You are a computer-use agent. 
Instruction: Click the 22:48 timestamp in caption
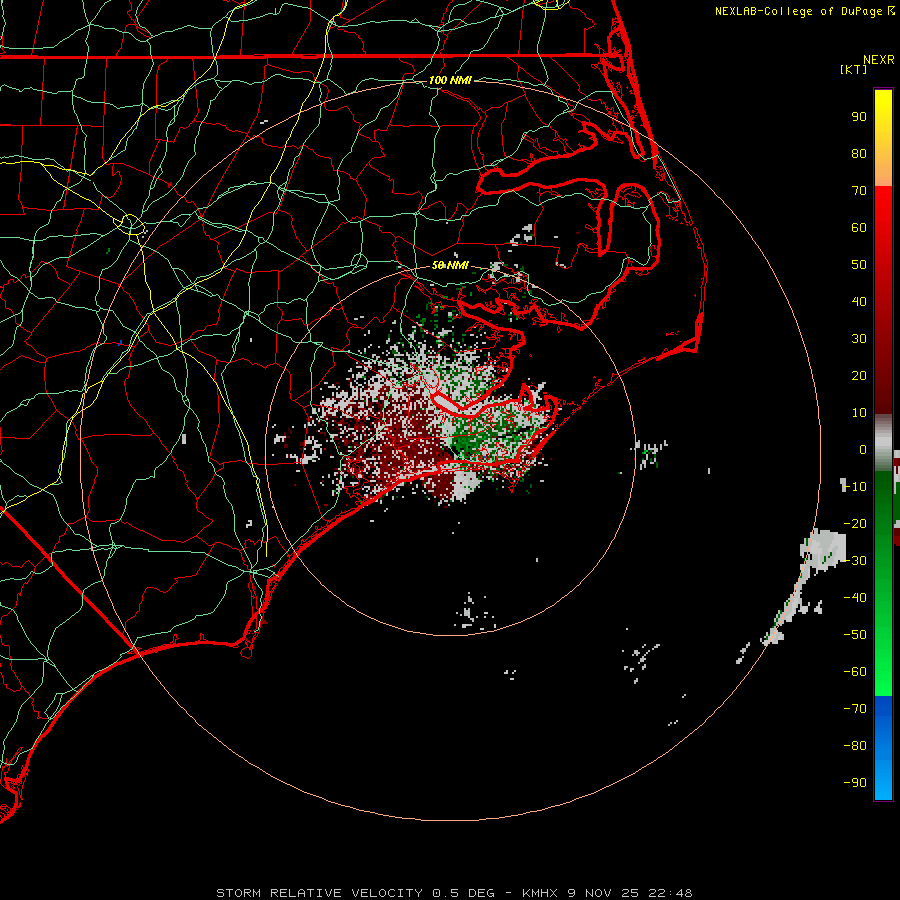[x=670, y=893]
